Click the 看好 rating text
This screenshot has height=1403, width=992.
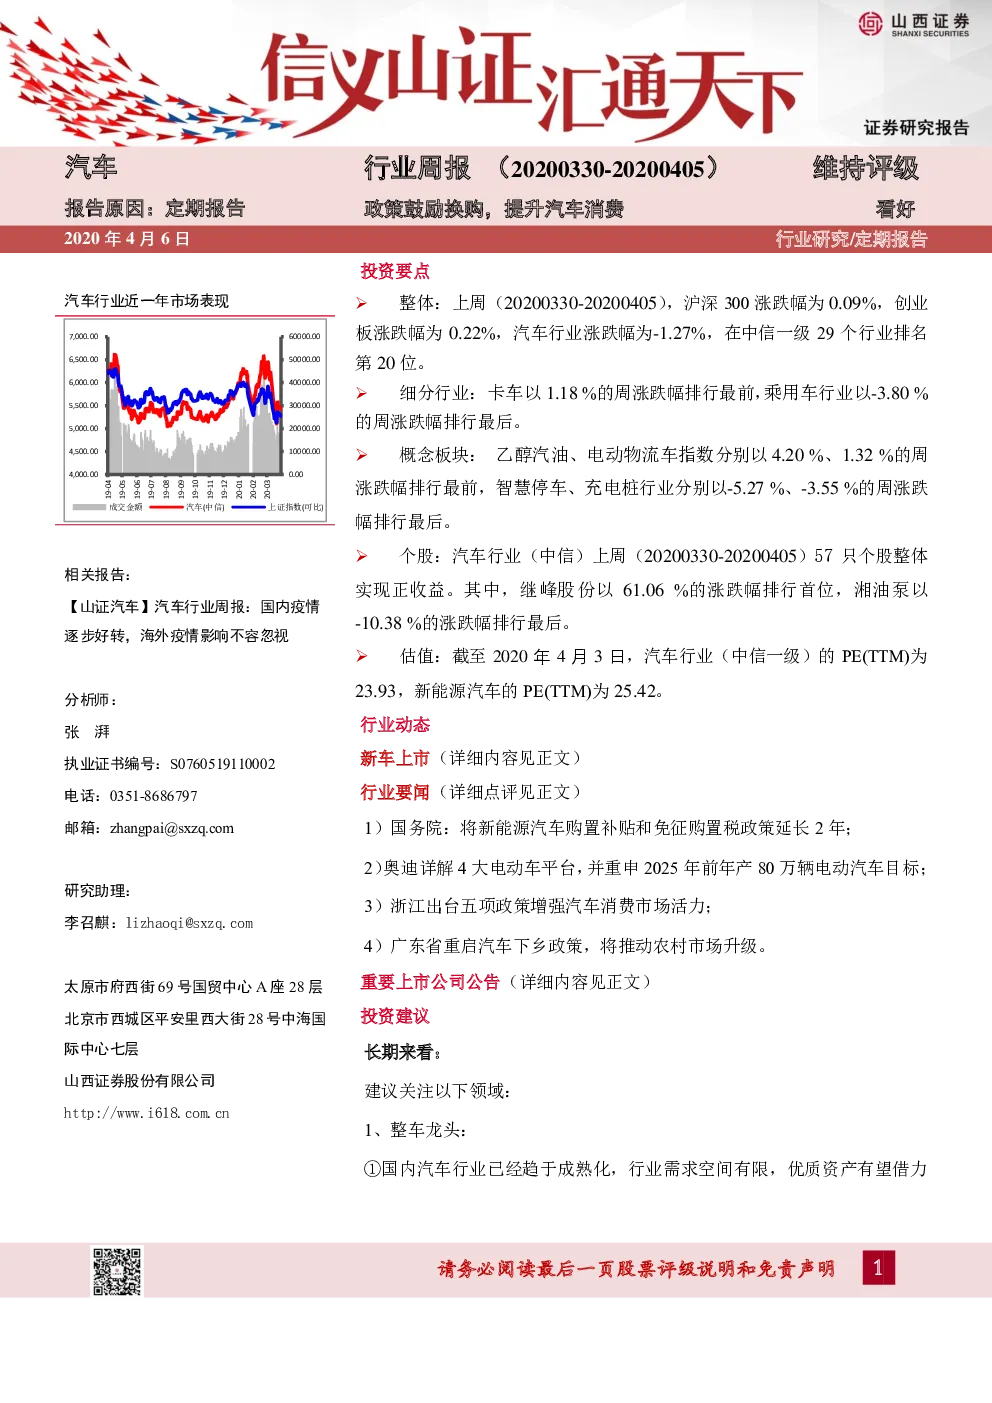click(896, 209)
